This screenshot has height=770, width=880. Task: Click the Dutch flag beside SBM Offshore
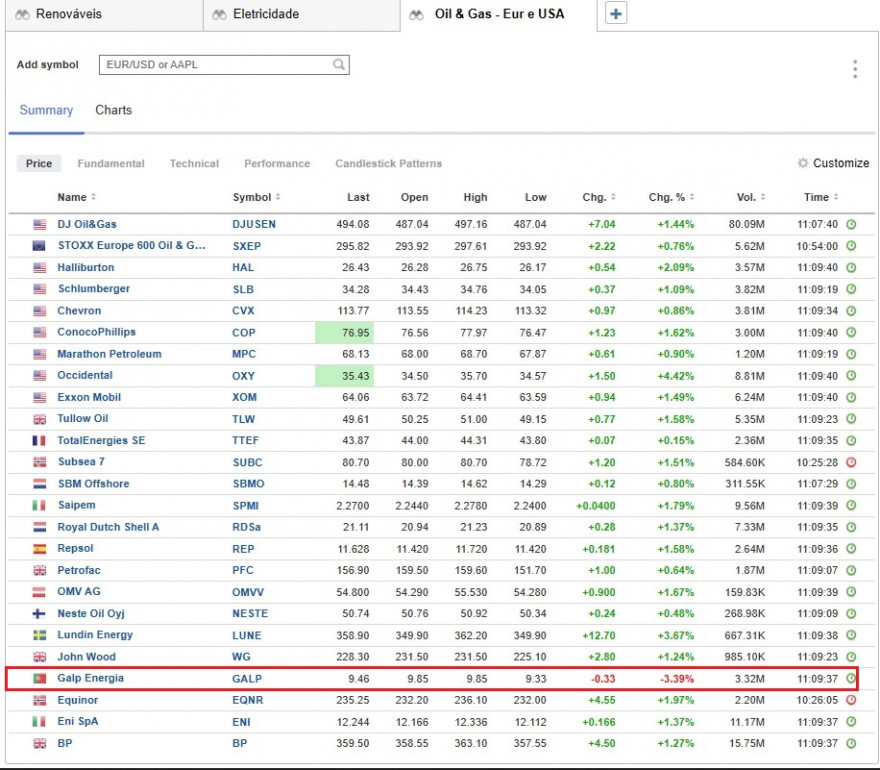coord(39,484)
